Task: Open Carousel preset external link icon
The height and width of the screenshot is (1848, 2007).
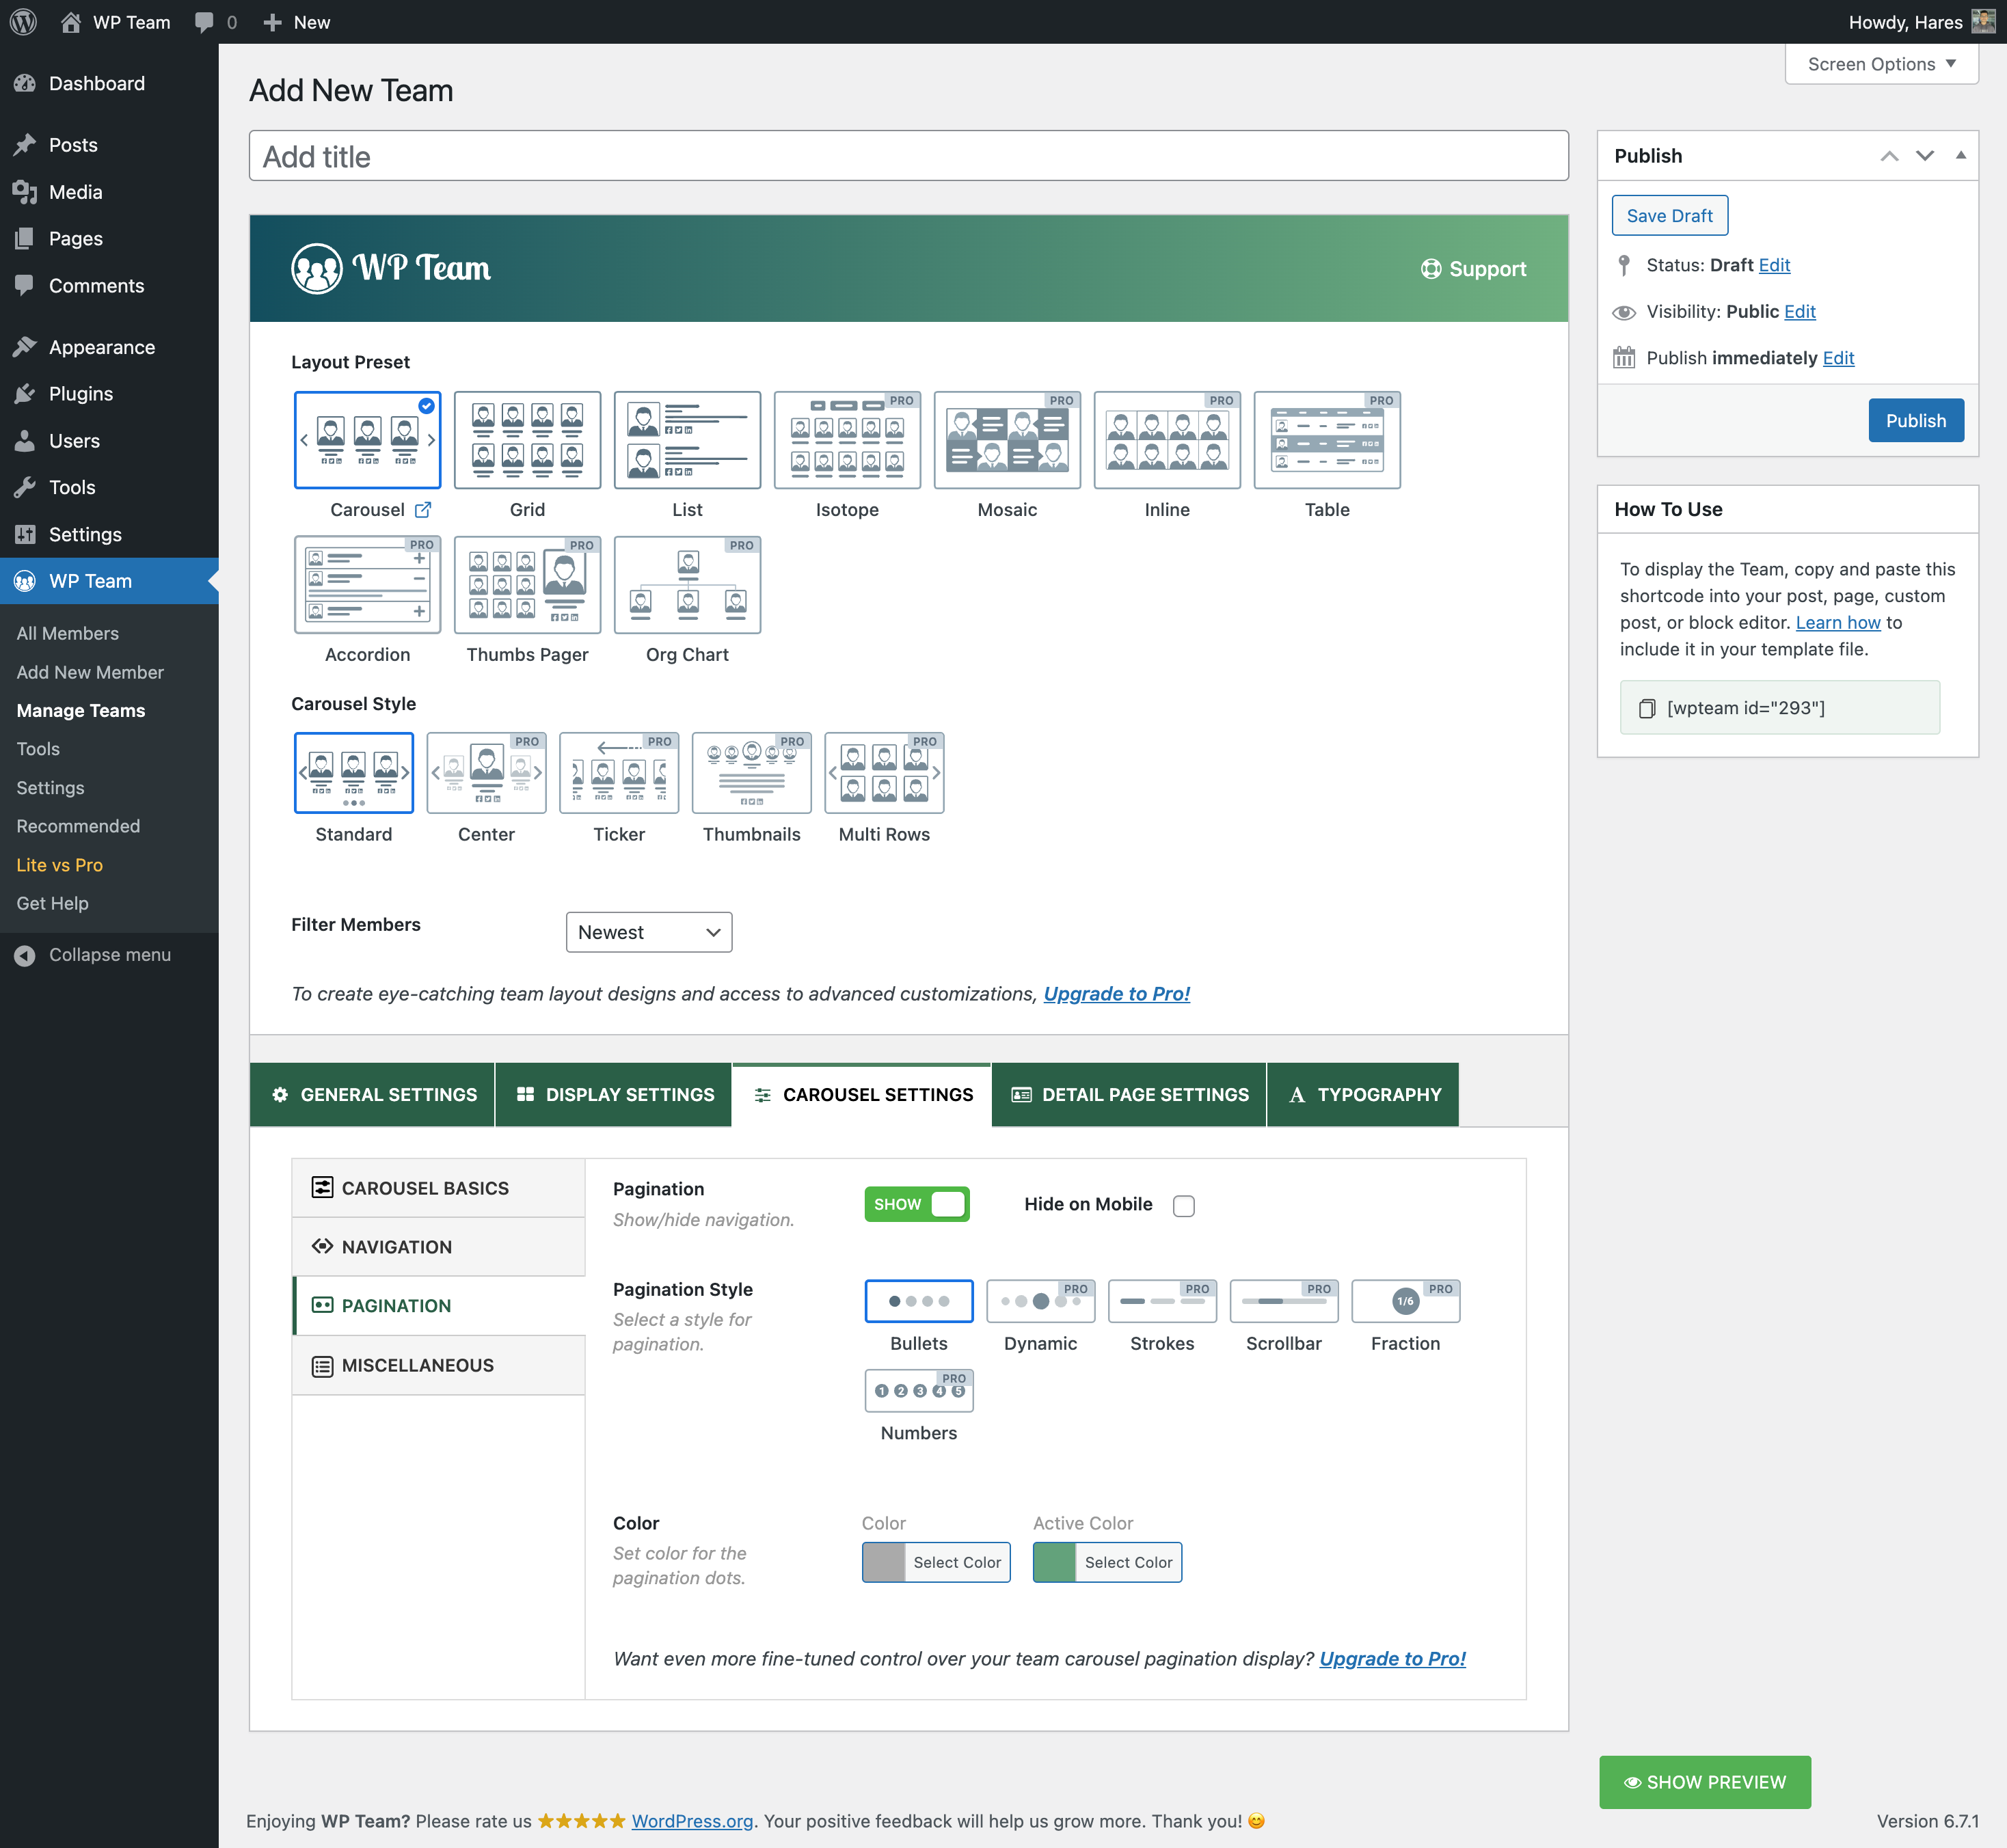Action: coord(423,510)
